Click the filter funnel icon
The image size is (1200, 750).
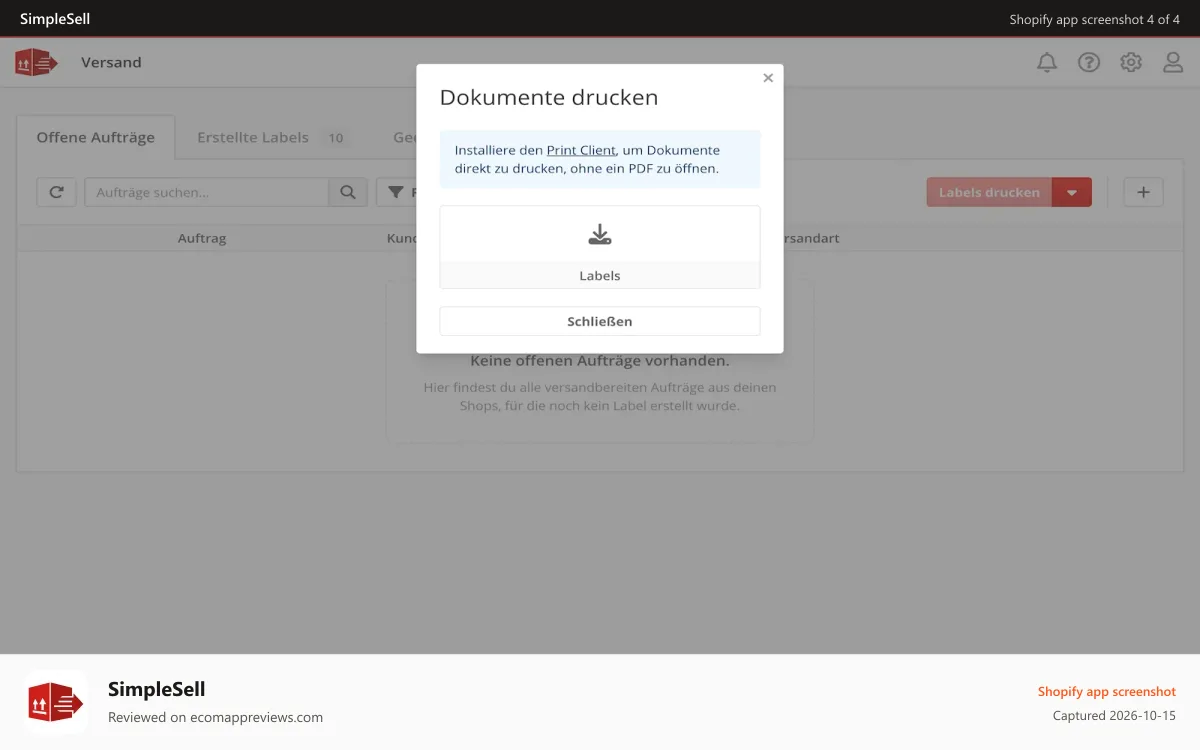396,192
